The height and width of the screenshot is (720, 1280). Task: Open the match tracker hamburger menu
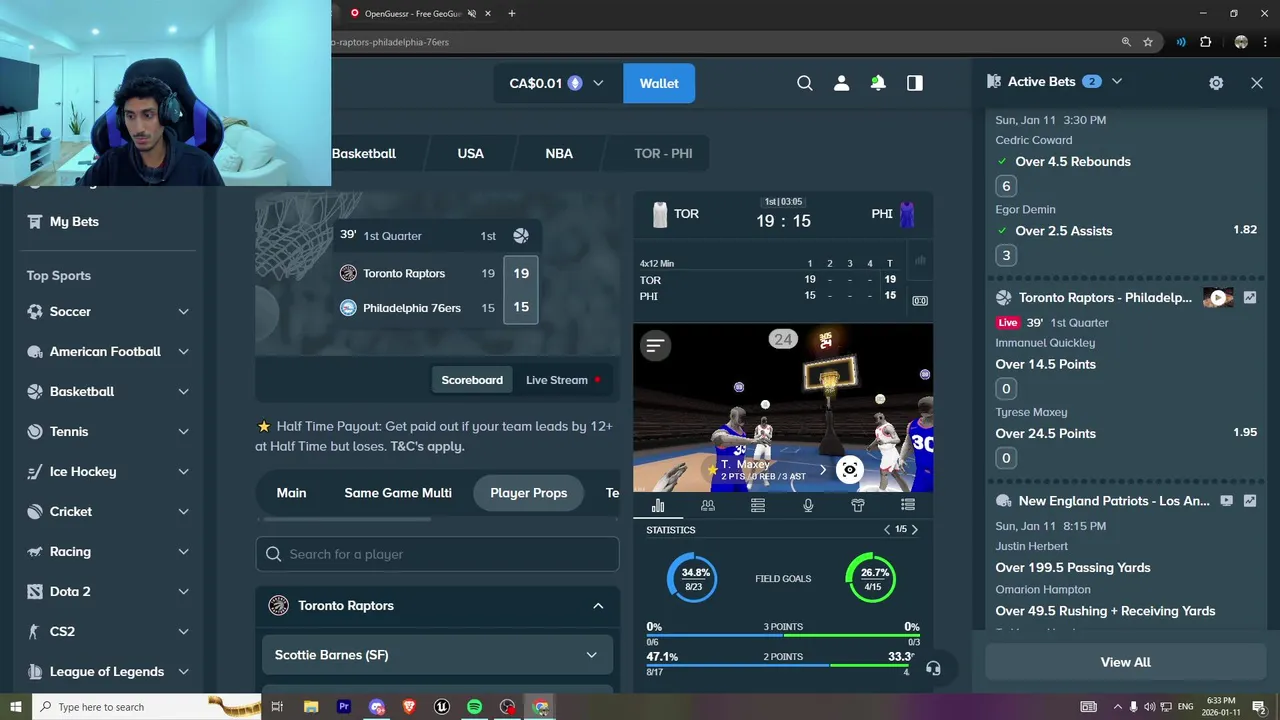[655, 345]
